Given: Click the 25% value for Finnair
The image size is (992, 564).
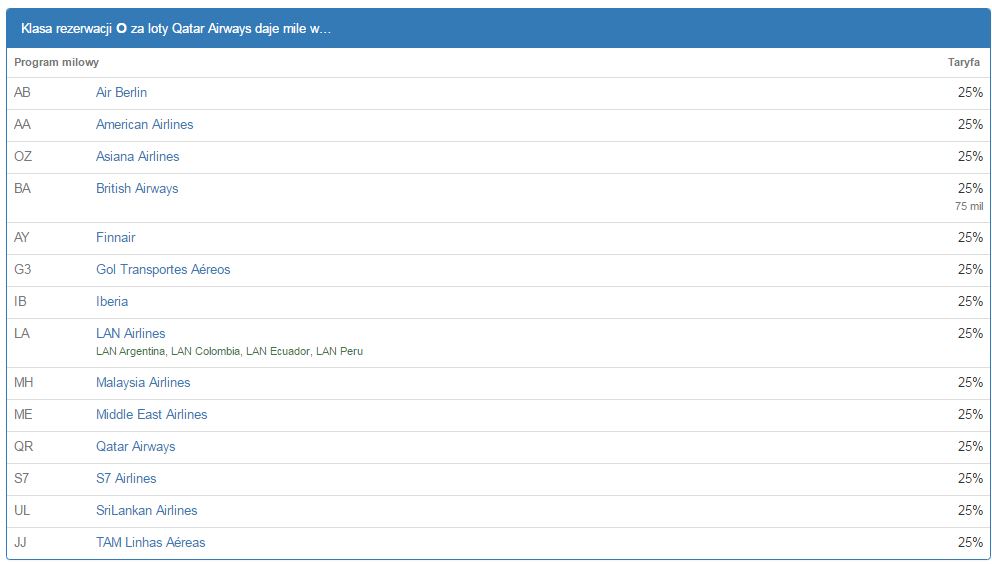Looking at the screenshot, I should (970, 237).
